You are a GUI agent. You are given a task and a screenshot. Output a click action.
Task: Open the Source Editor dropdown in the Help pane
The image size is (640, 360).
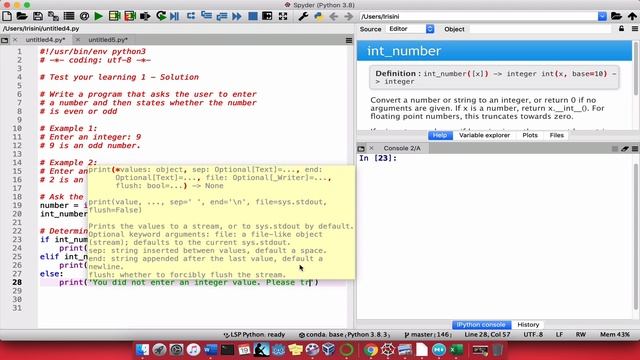pyautogui.click(x=410, y=29)
